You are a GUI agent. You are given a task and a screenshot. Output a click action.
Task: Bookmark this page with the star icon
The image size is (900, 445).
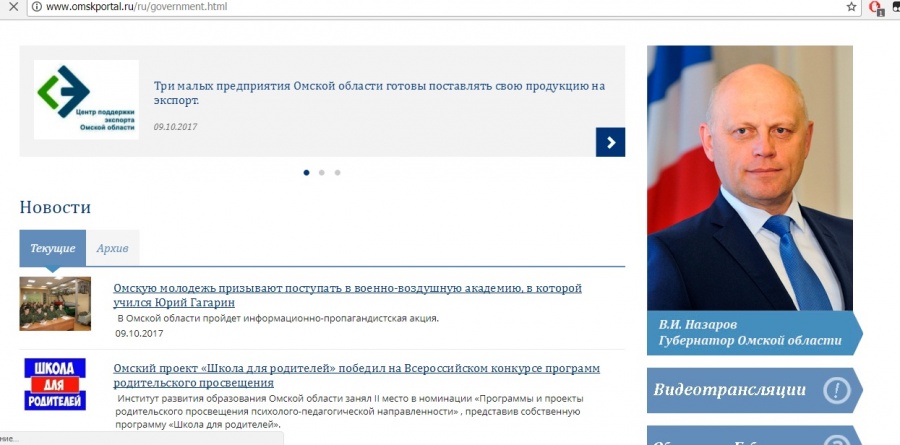[x=851, y=7]
